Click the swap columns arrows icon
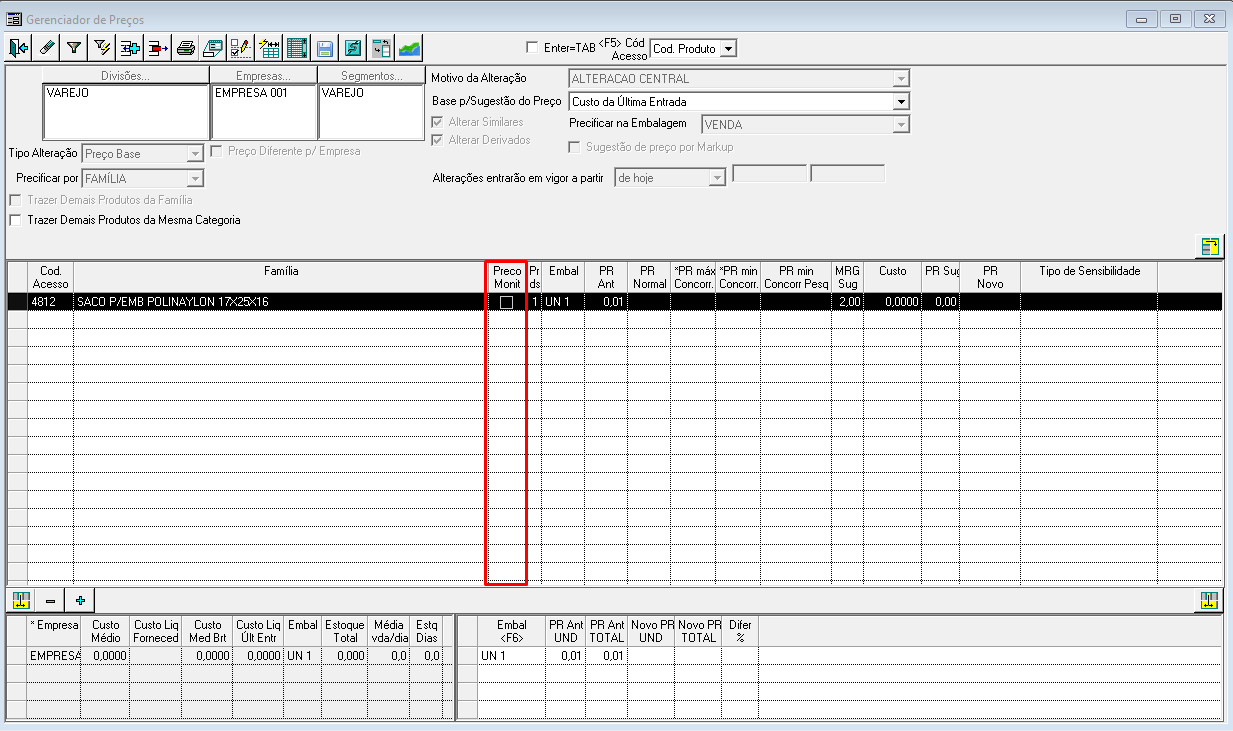 coord(381,47)
